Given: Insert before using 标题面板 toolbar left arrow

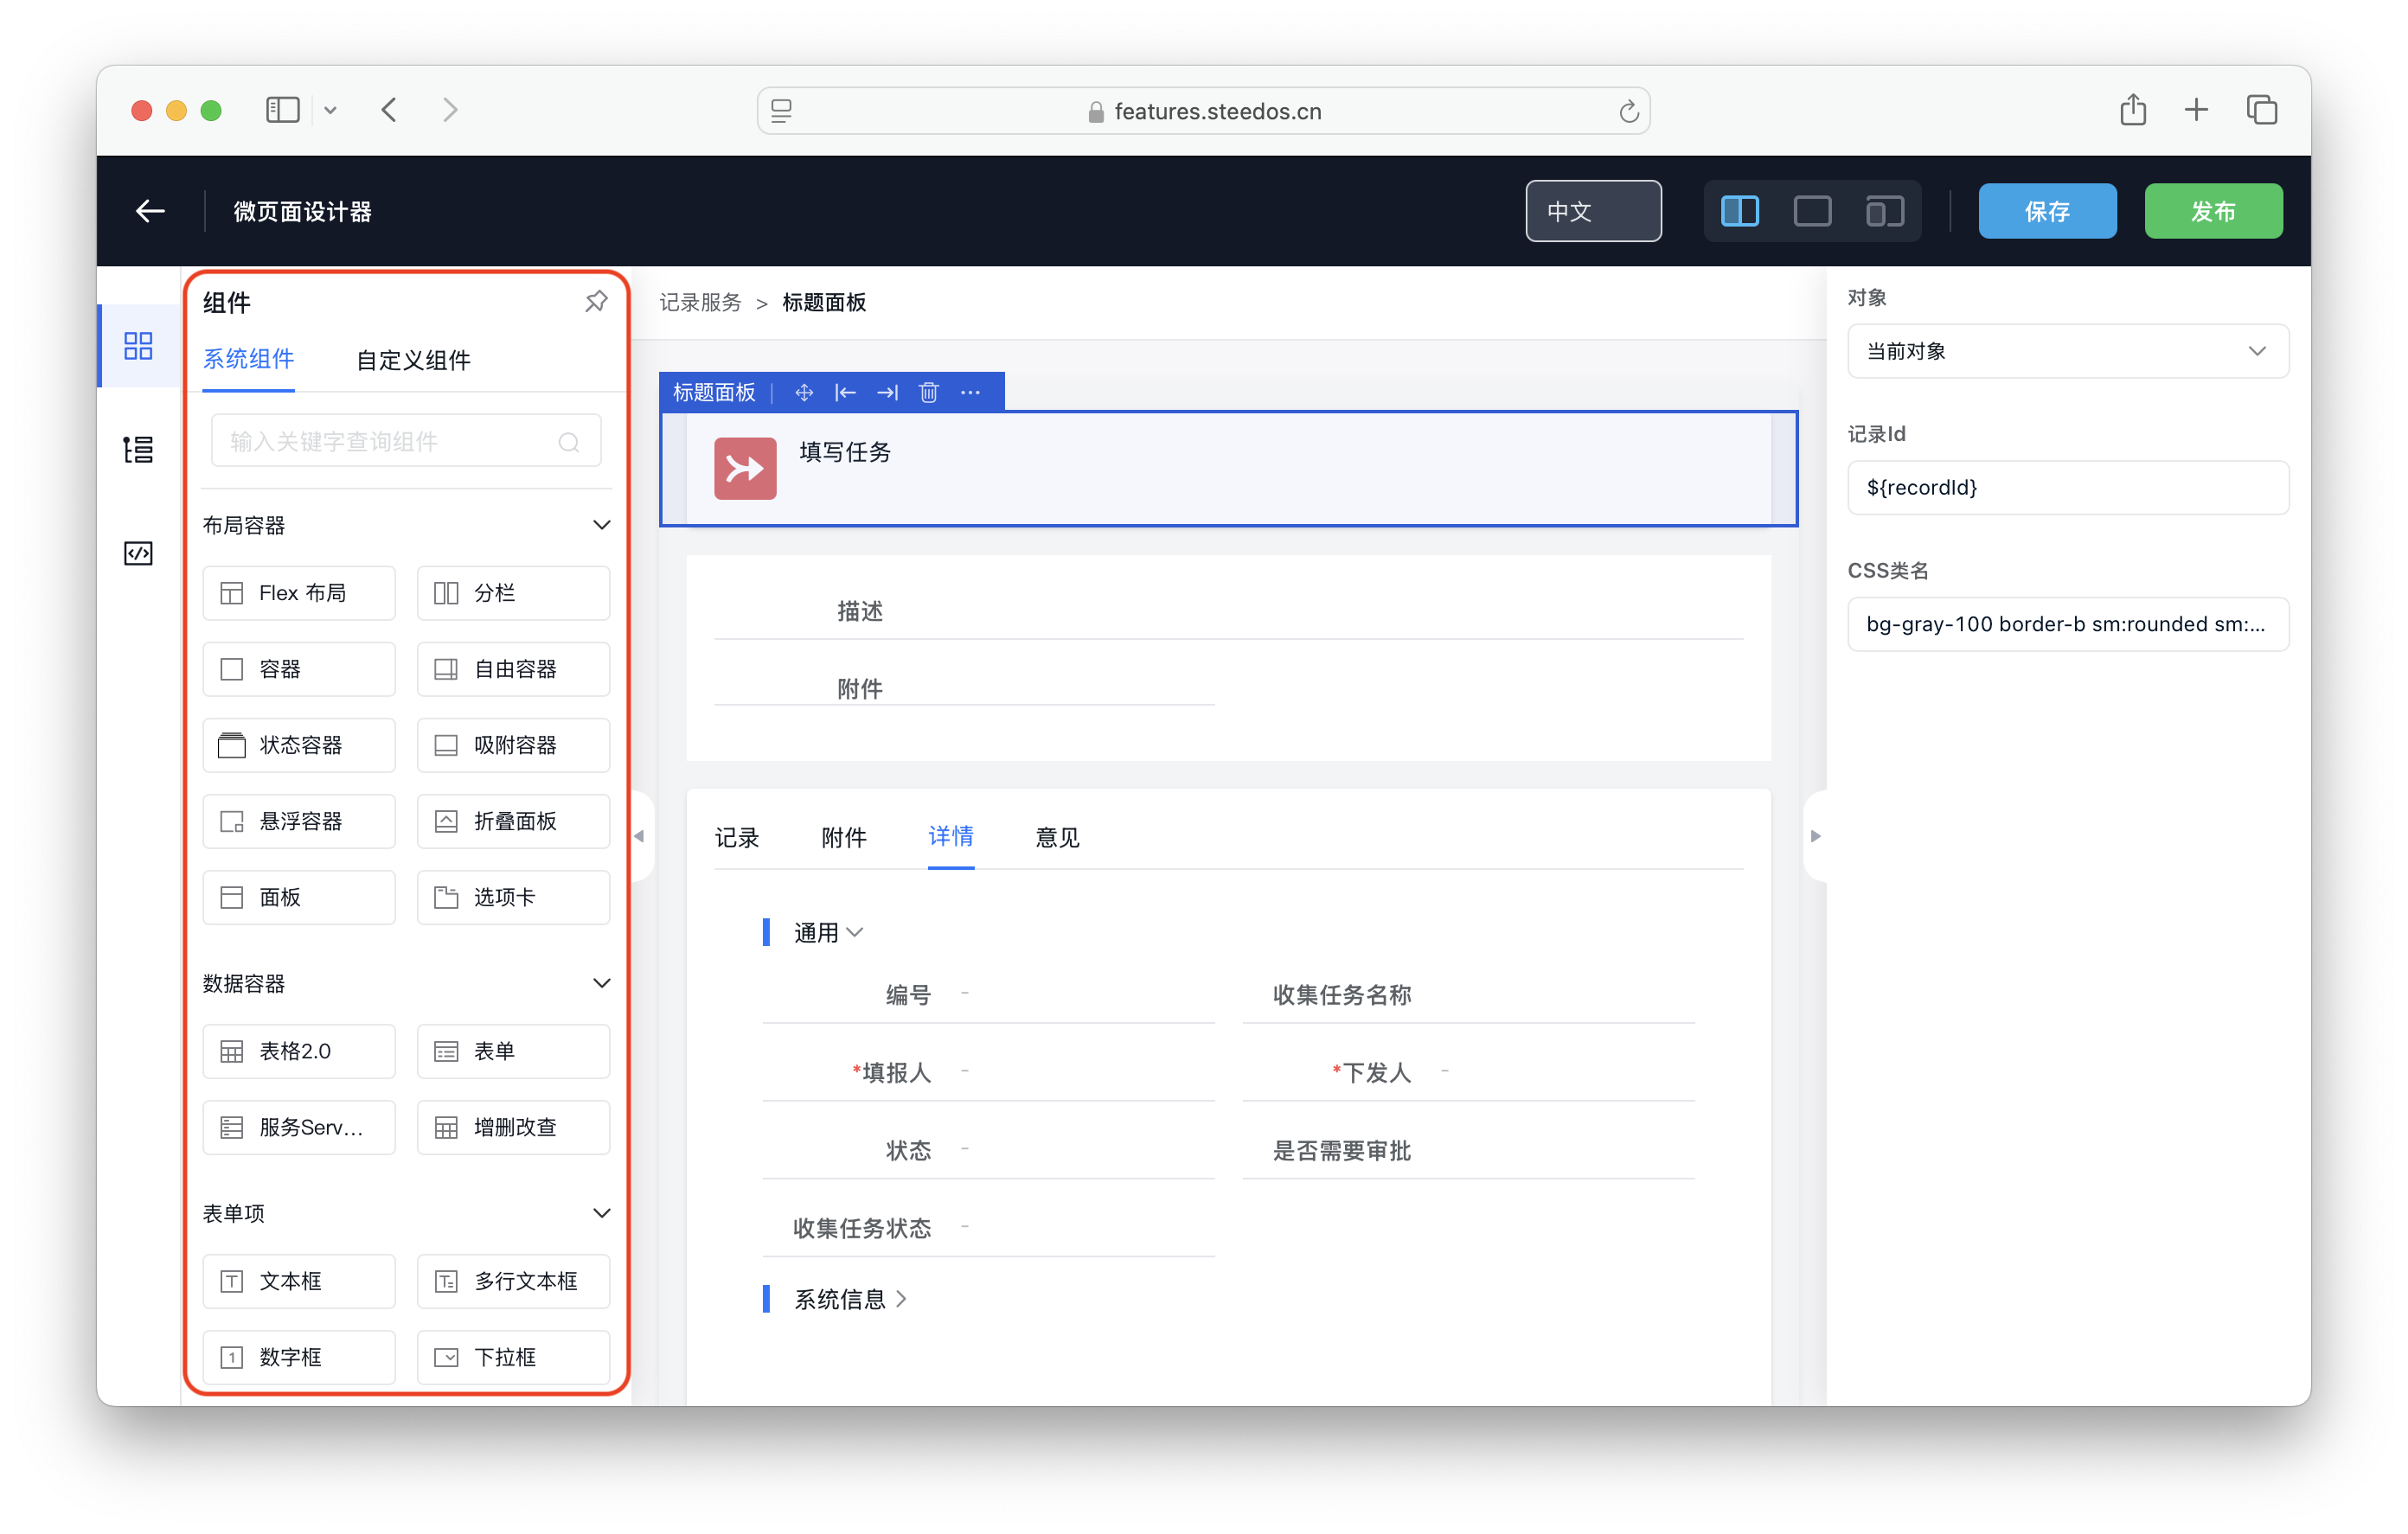Looking at the screenshot, I should coord(845,392).
